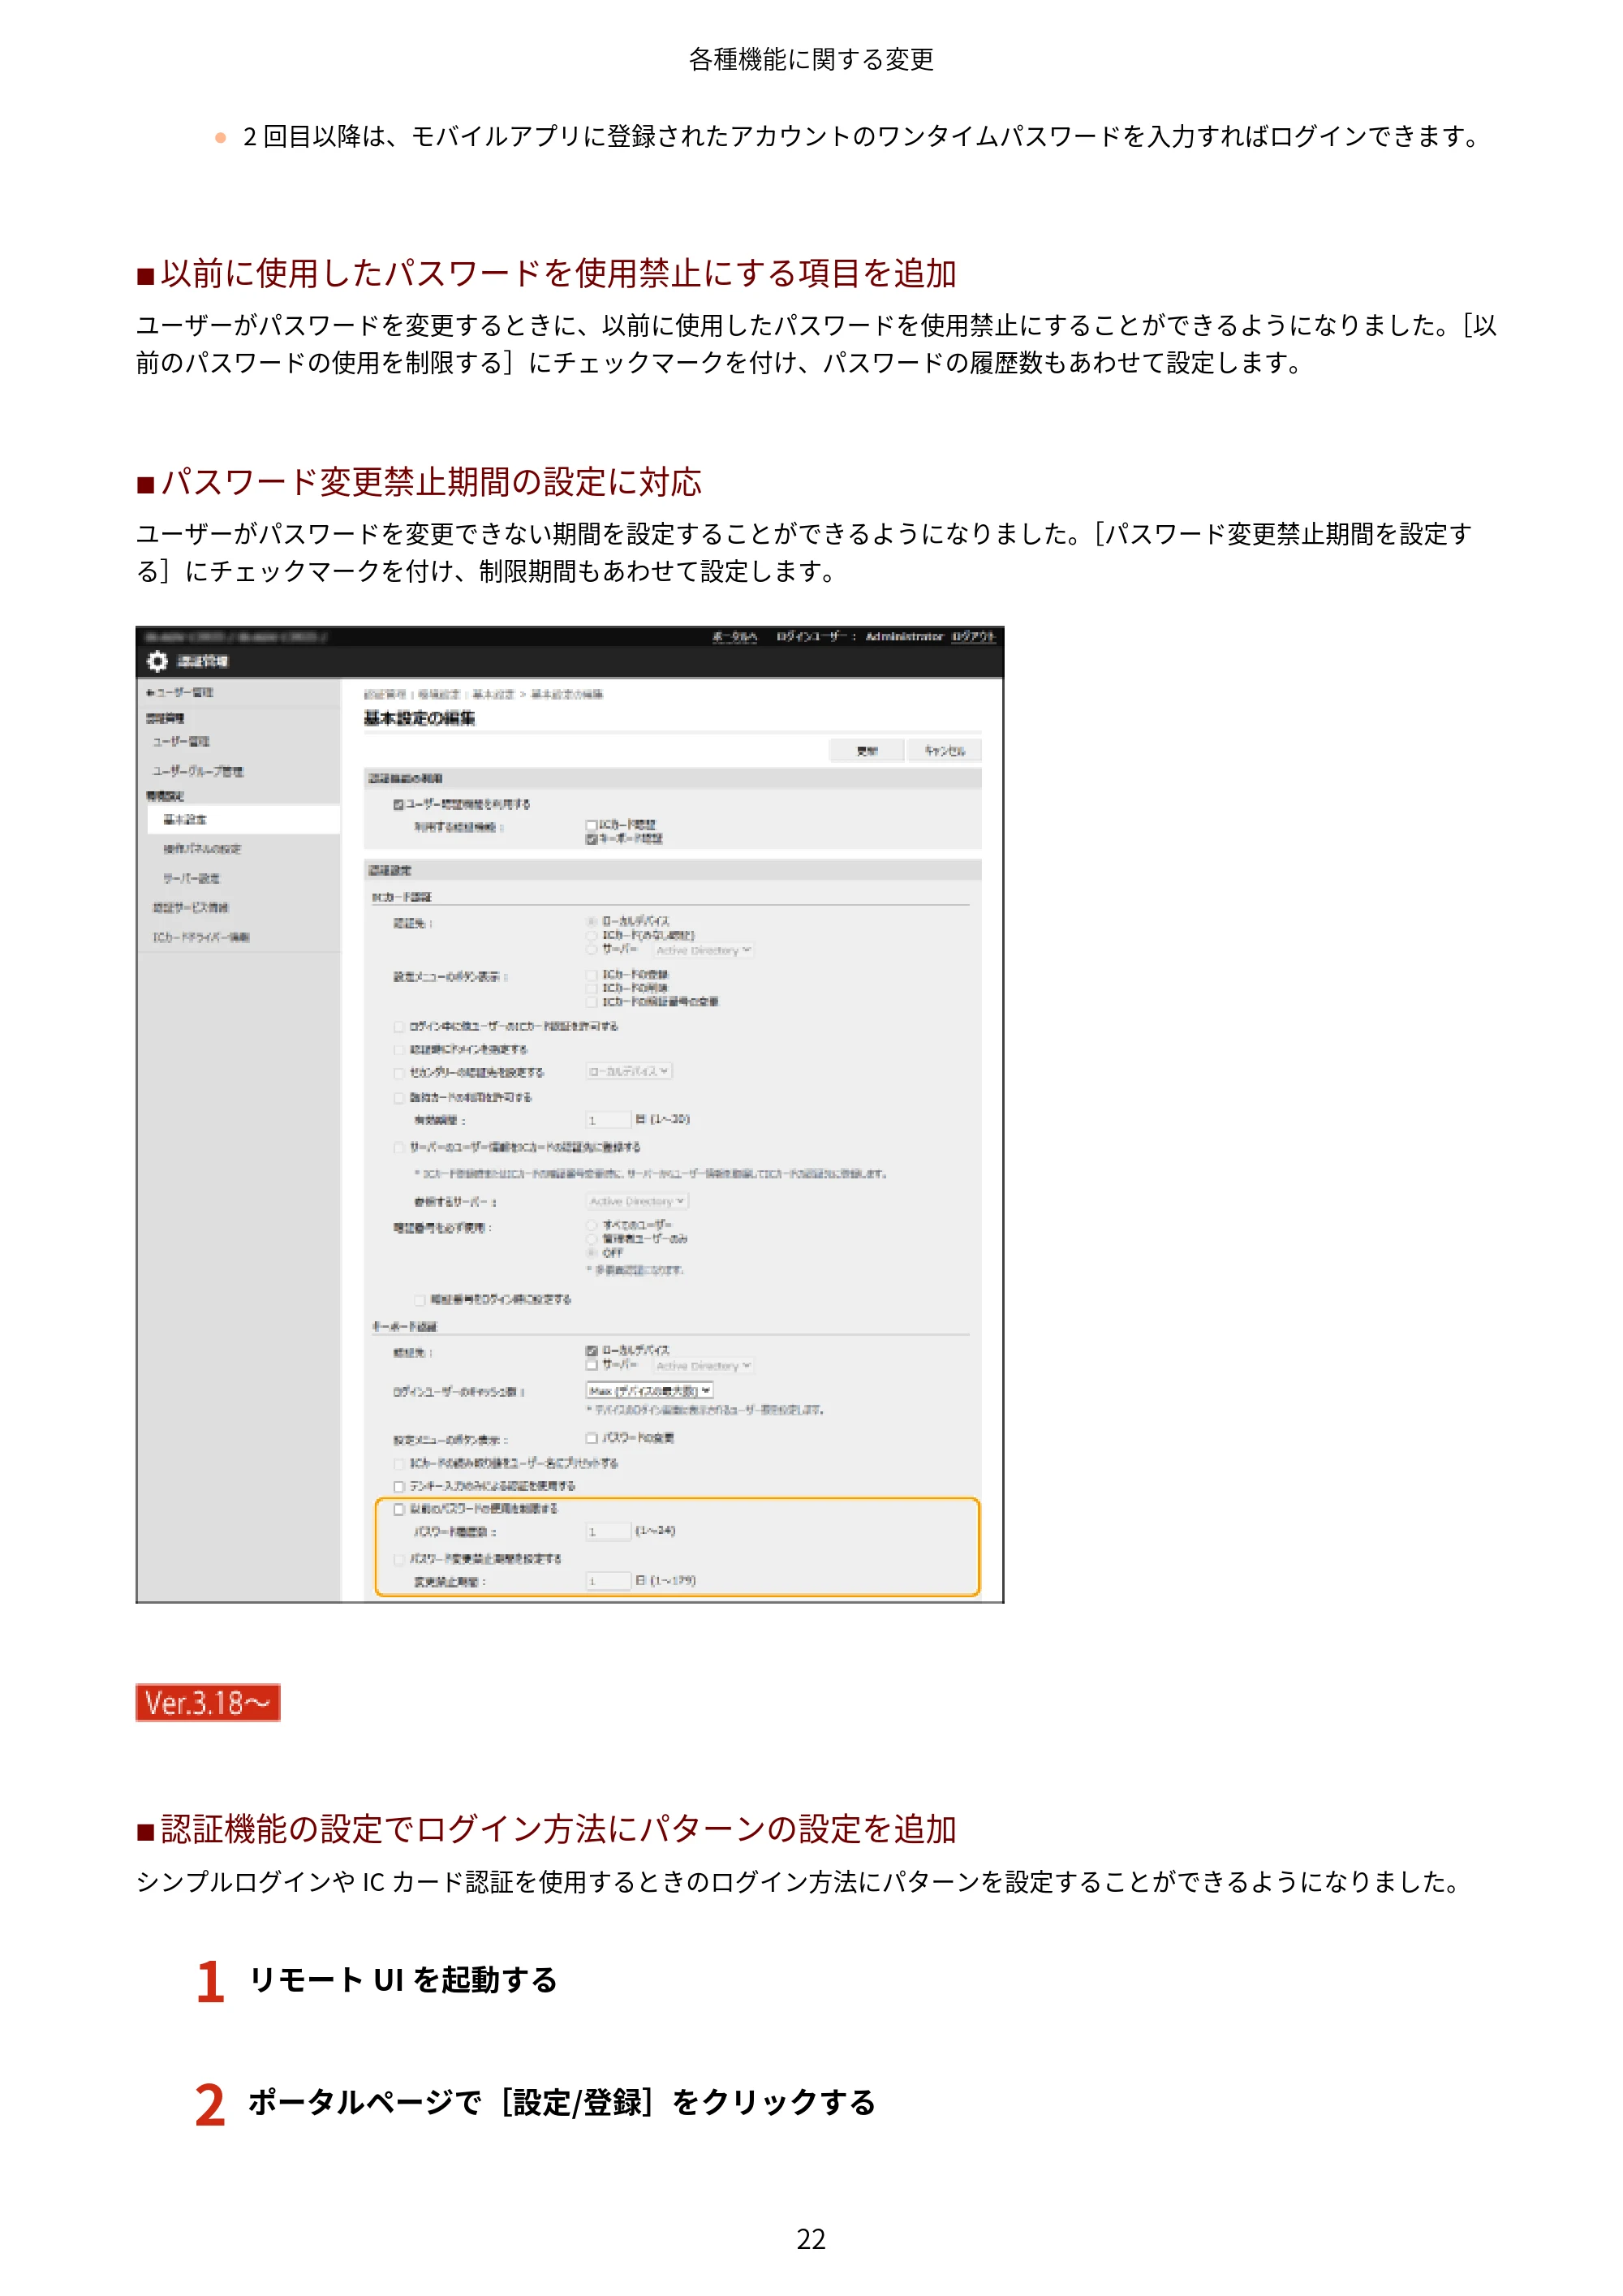Check 以前のパスワードの使用を制限する
The width and height of the screenshot is (1623, 2296).
click(x=399, y=1509)
